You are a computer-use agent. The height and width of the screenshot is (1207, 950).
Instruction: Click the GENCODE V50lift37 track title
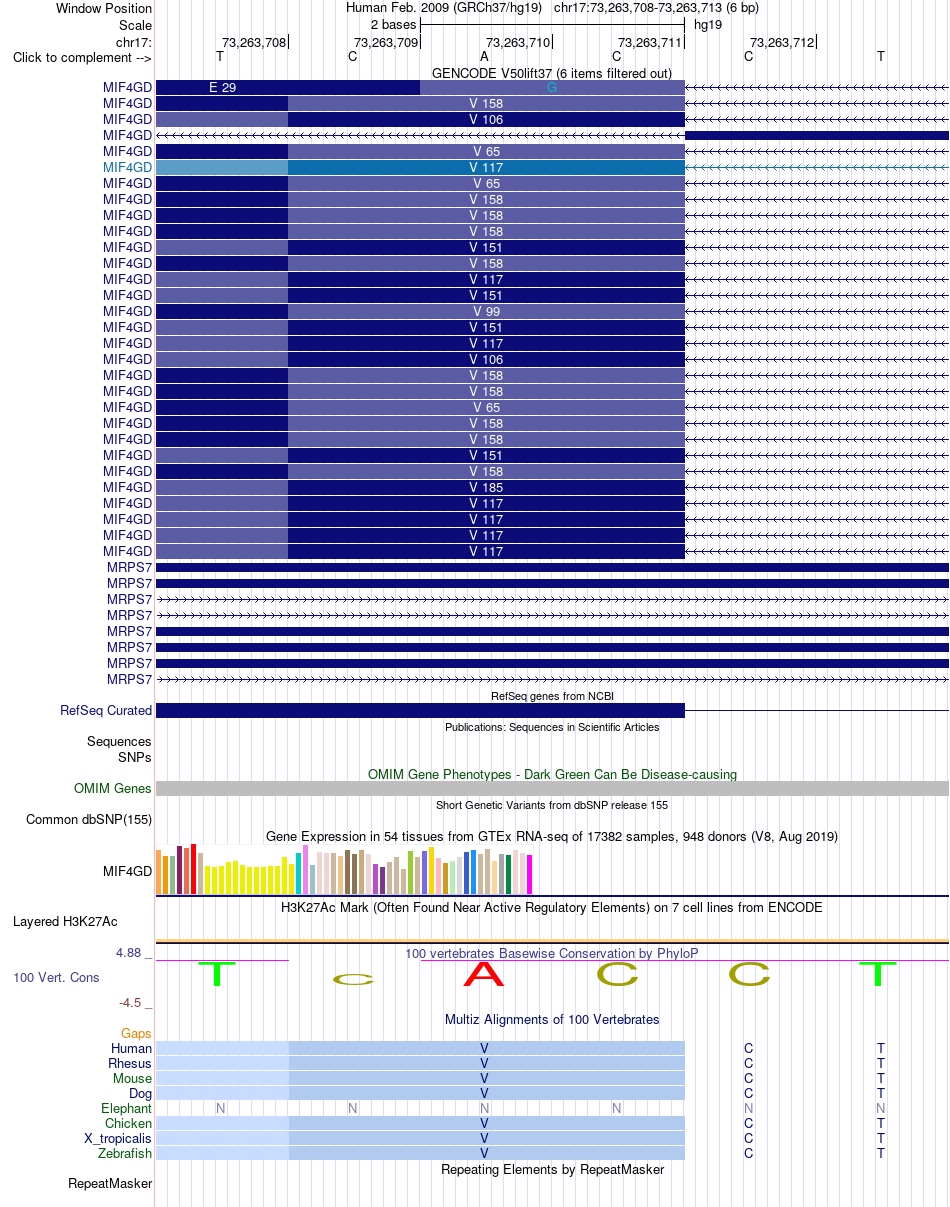tap(551, 73)
